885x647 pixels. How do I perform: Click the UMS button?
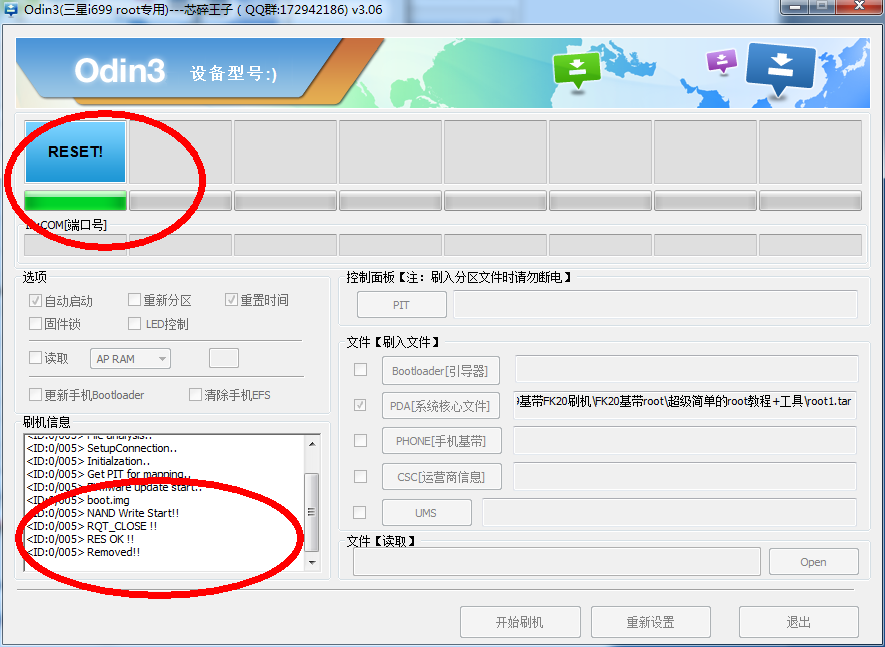[426, 513]
